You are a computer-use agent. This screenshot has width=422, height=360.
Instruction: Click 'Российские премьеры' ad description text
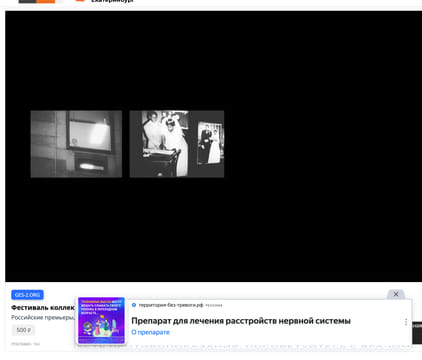(x=43, y=317)
